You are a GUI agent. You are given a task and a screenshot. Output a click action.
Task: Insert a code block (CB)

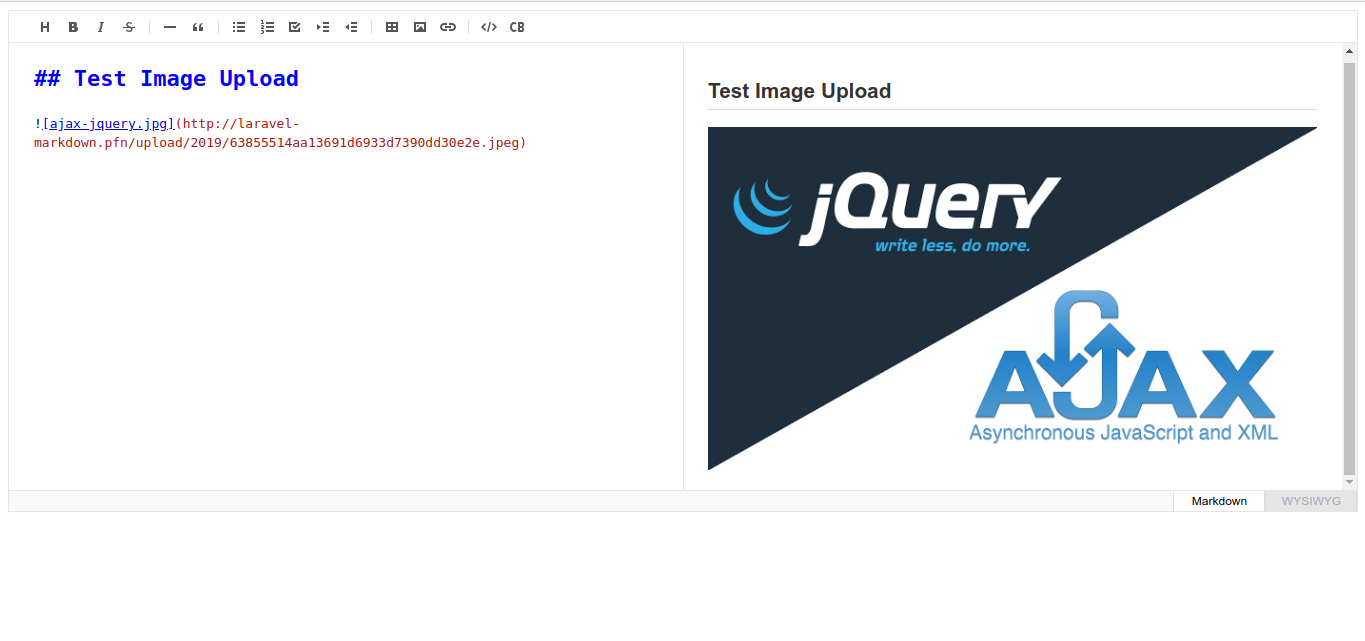517,27
